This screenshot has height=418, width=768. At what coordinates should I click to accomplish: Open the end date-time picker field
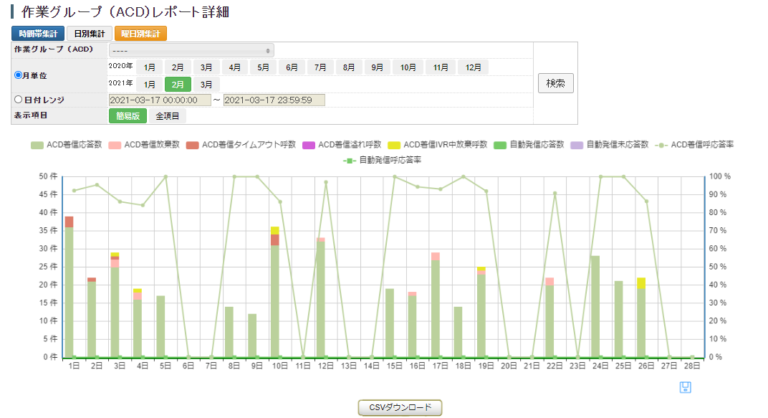point(274,100)
